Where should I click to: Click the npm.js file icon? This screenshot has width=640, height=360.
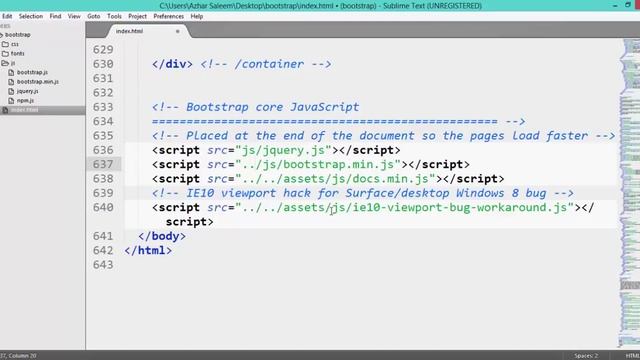tap(11, 100)
